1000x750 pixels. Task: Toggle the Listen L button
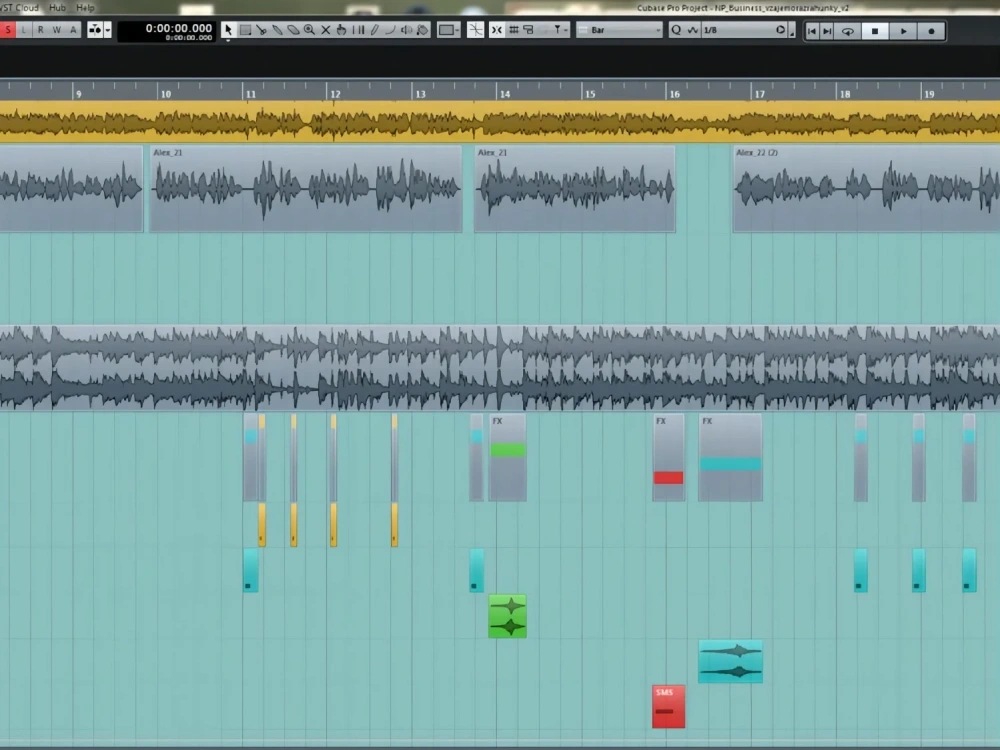24,30
